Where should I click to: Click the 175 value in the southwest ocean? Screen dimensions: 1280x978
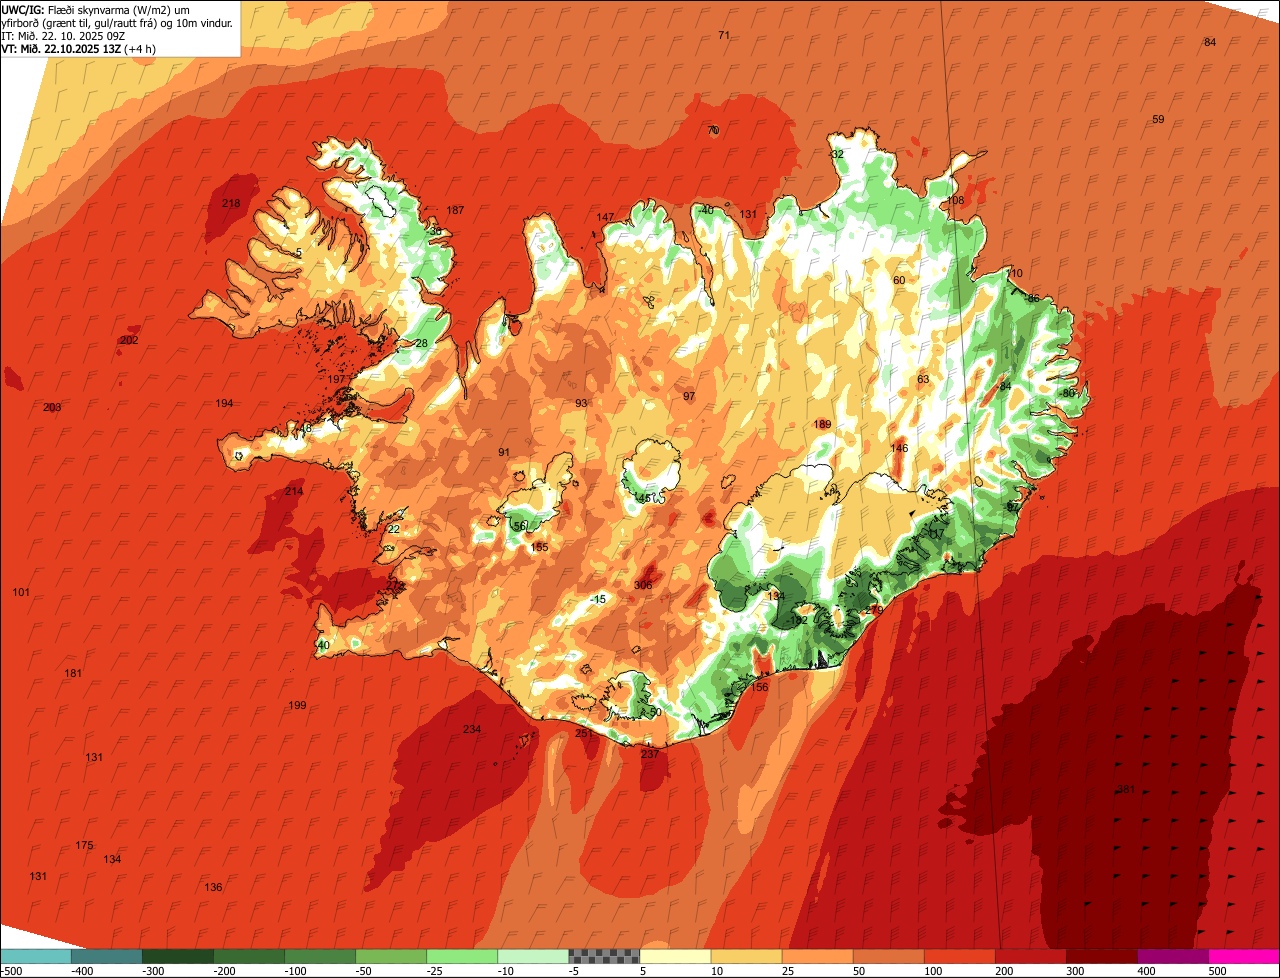[84, 846]
